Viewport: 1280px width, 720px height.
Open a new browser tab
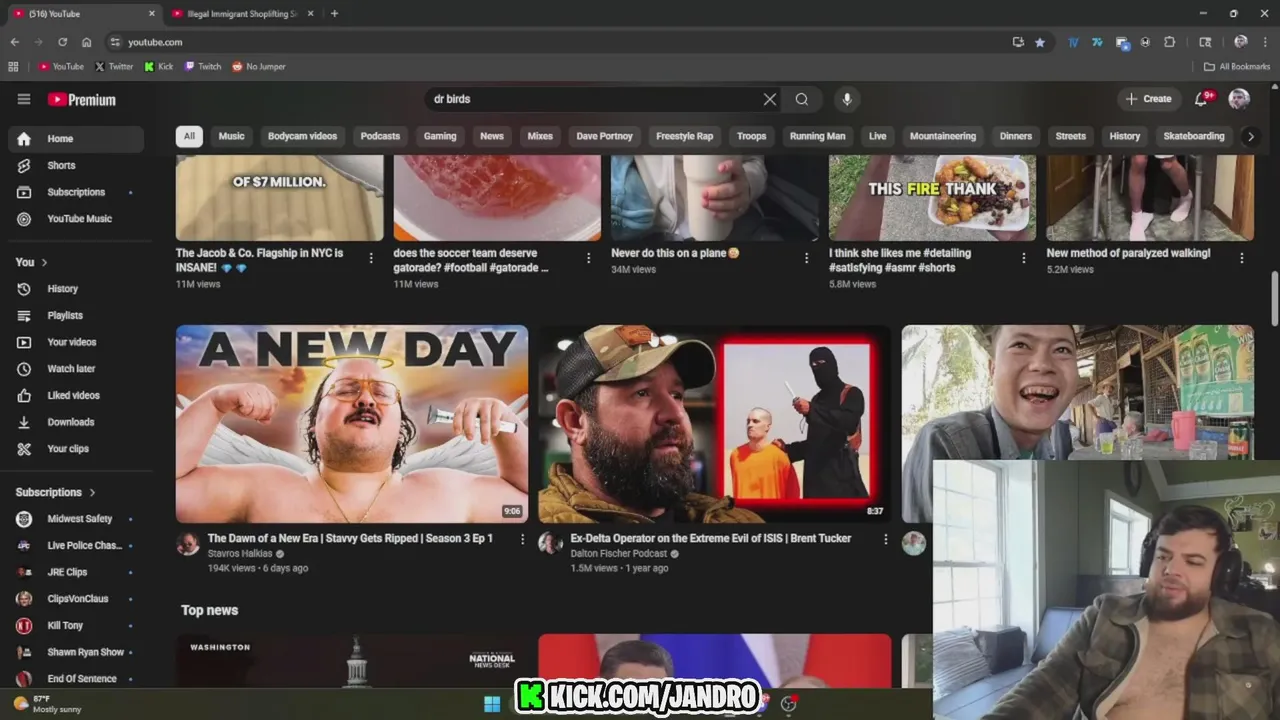pos(334,14)
